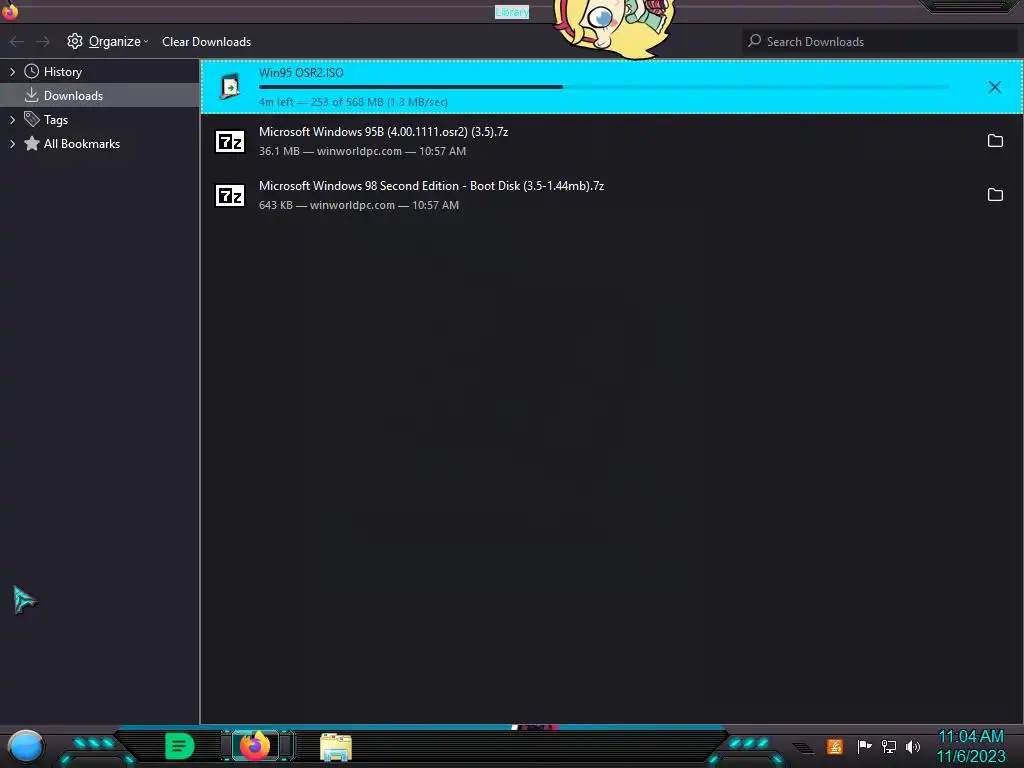Select Tags in the sidebar

pos(100,120)
